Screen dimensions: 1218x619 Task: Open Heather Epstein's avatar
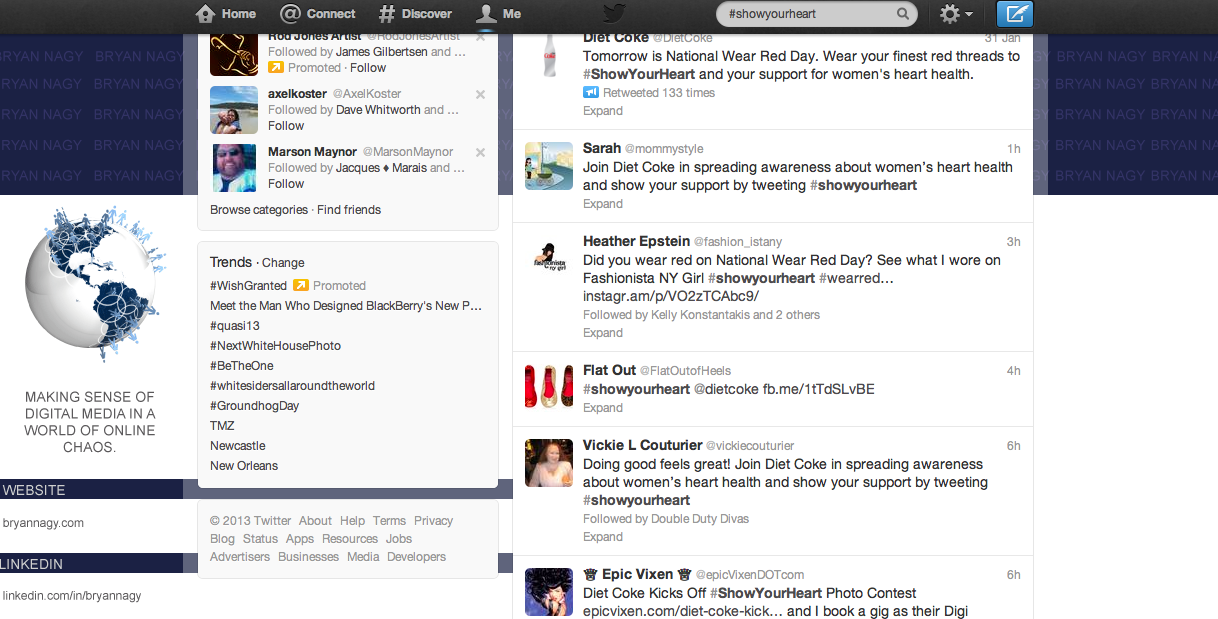coord(549,259)
